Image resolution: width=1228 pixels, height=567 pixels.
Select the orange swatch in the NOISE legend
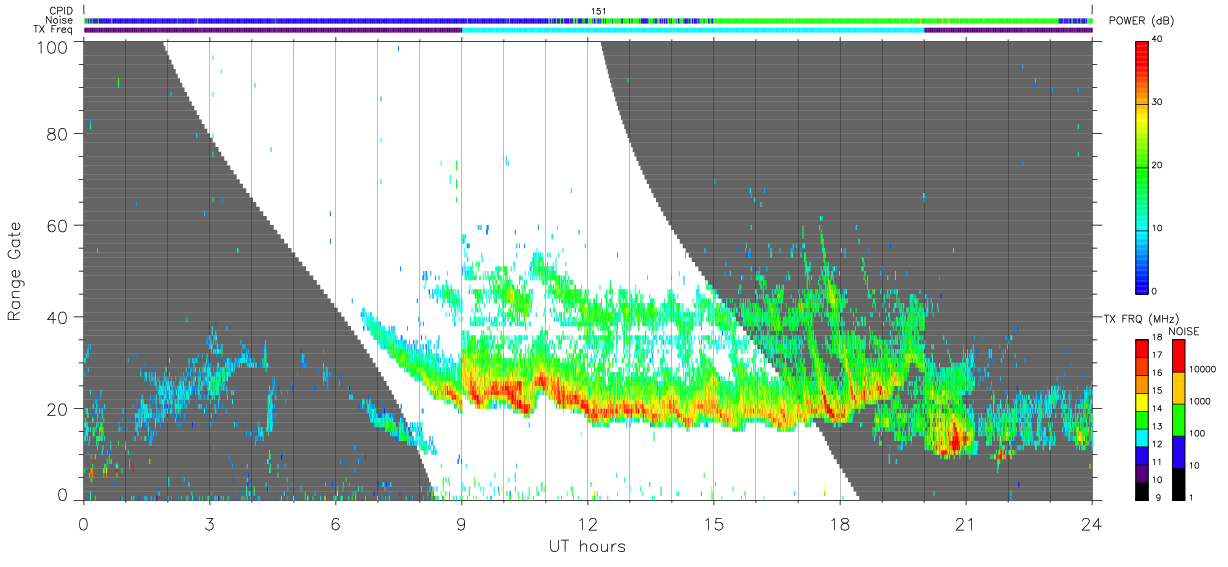pos(1177,387)
